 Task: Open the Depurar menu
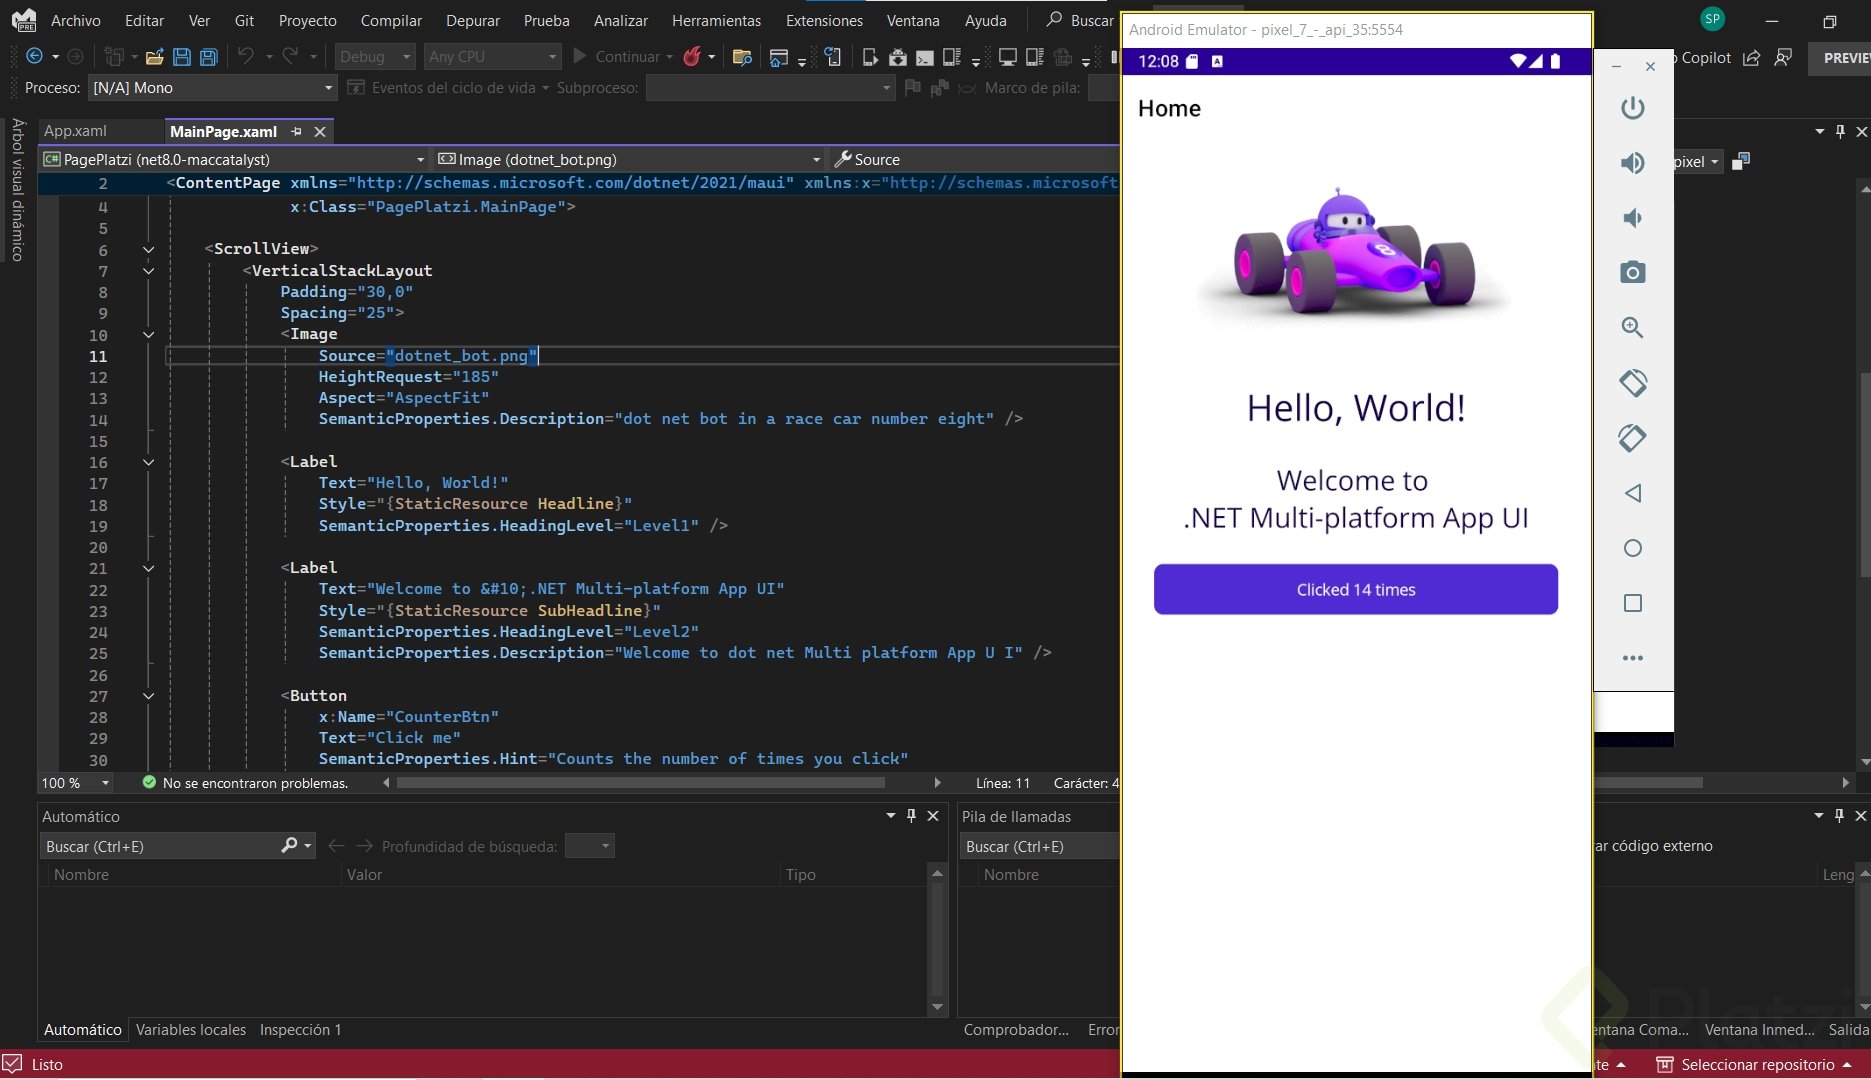click(472, 20)
